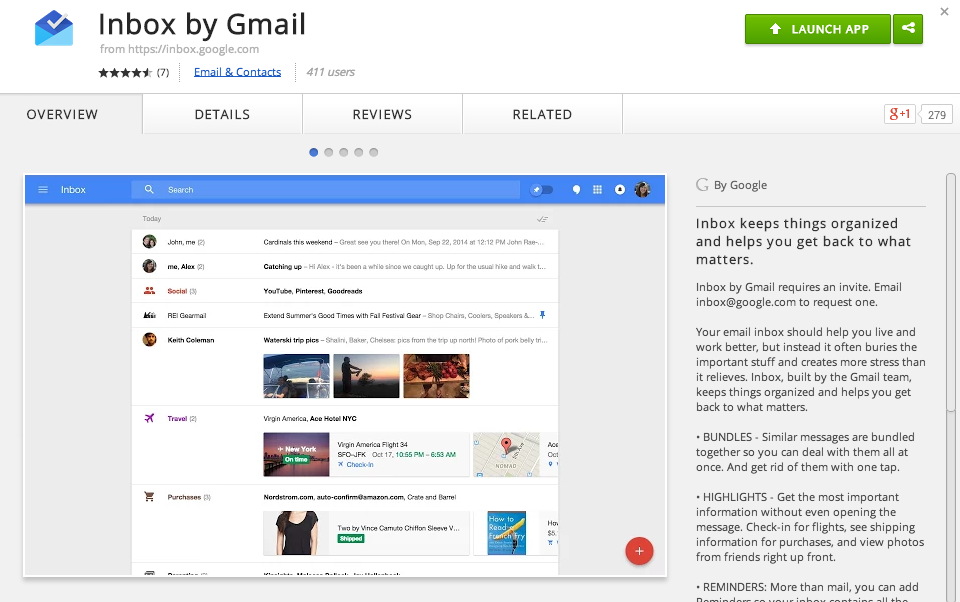Click the Inbox by Gmail app logo icon

click(53, 27)
